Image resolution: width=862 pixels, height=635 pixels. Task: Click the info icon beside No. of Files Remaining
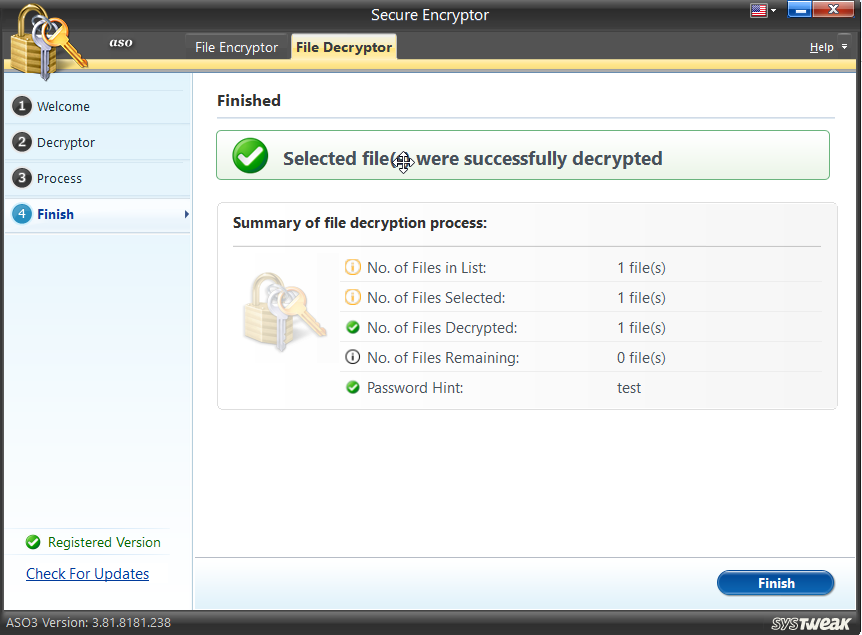click(351, 357)
